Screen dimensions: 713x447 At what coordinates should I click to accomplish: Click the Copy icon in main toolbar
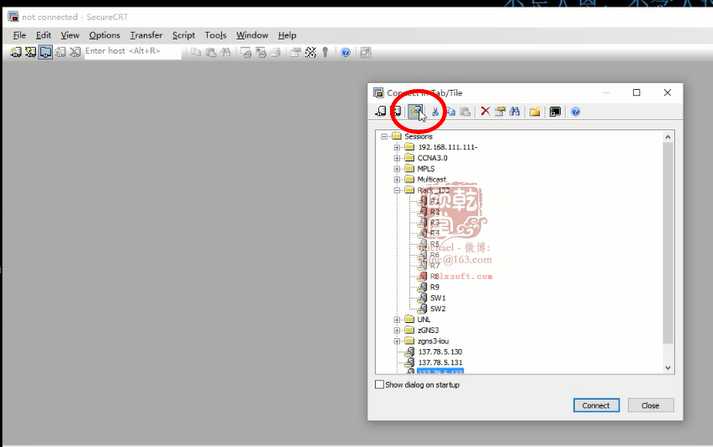pyautogui.click(x=196, y=52)
